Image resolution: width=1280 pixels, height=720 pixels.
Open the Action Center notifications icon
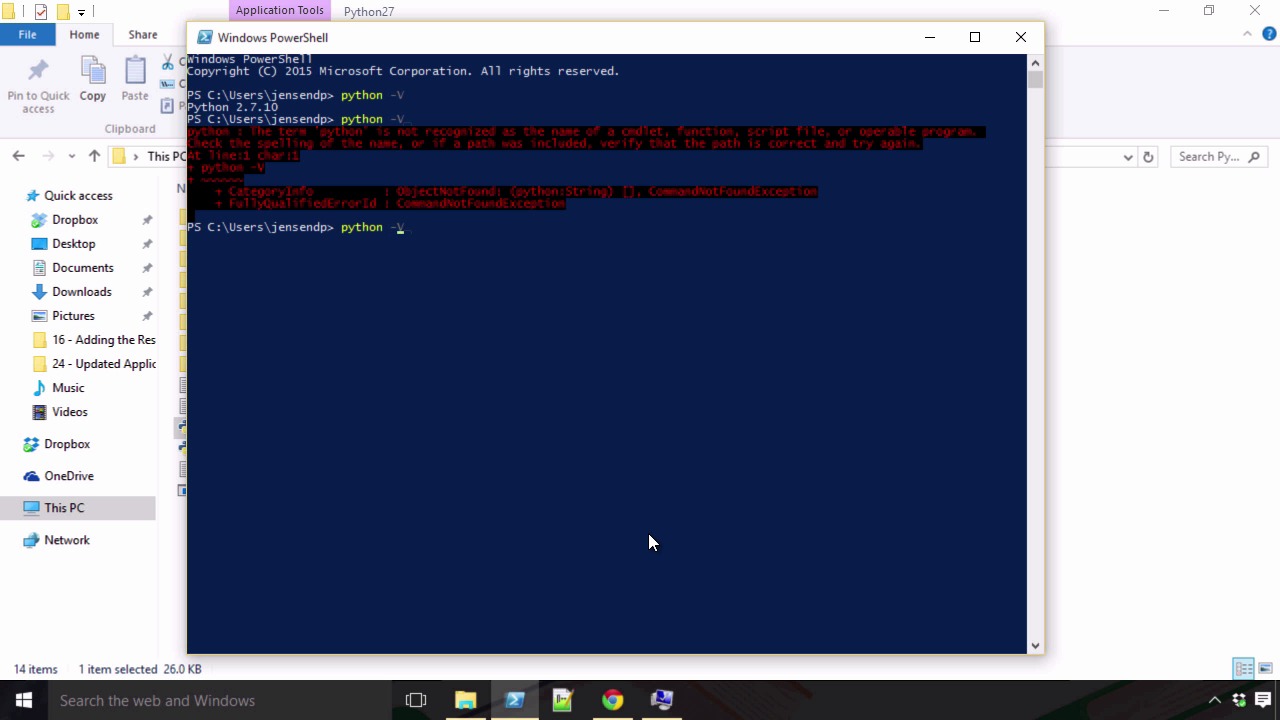[x=1263, y=700]
